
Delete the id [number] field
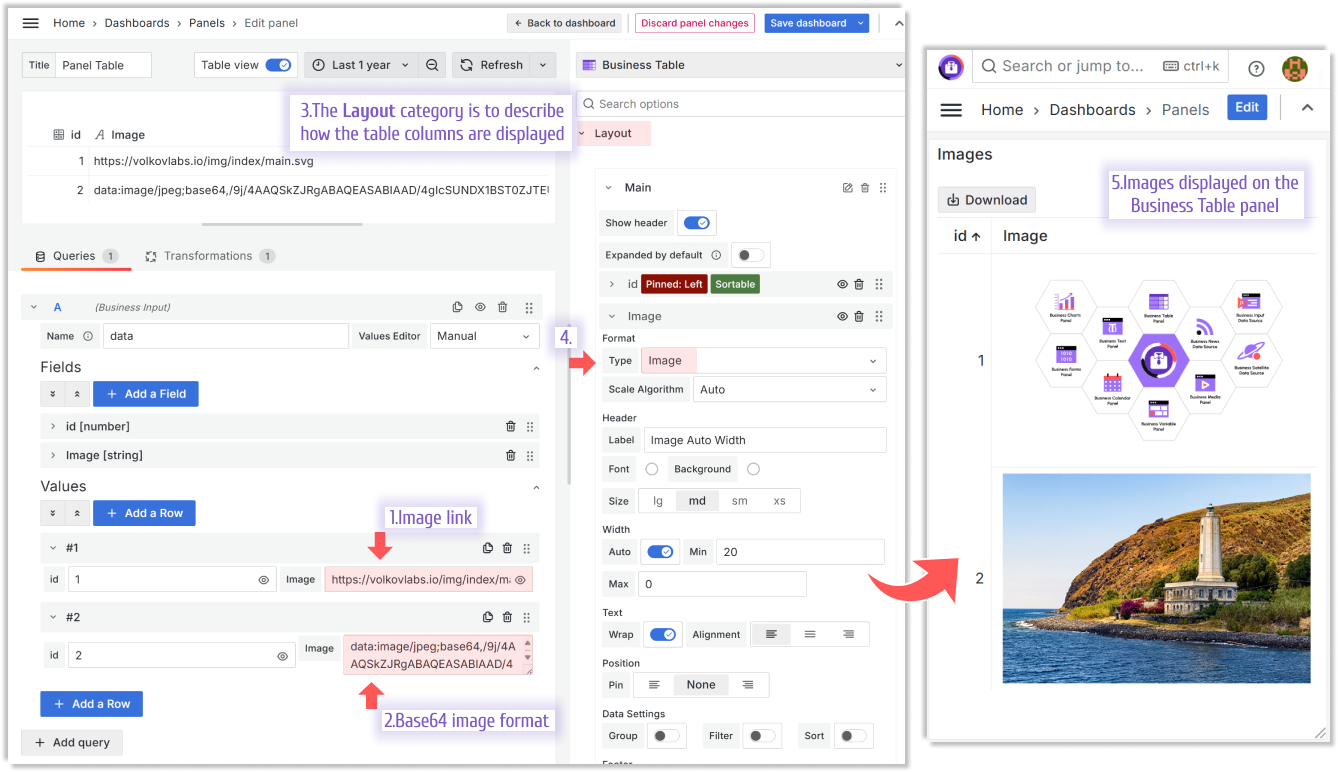[511, 427]
